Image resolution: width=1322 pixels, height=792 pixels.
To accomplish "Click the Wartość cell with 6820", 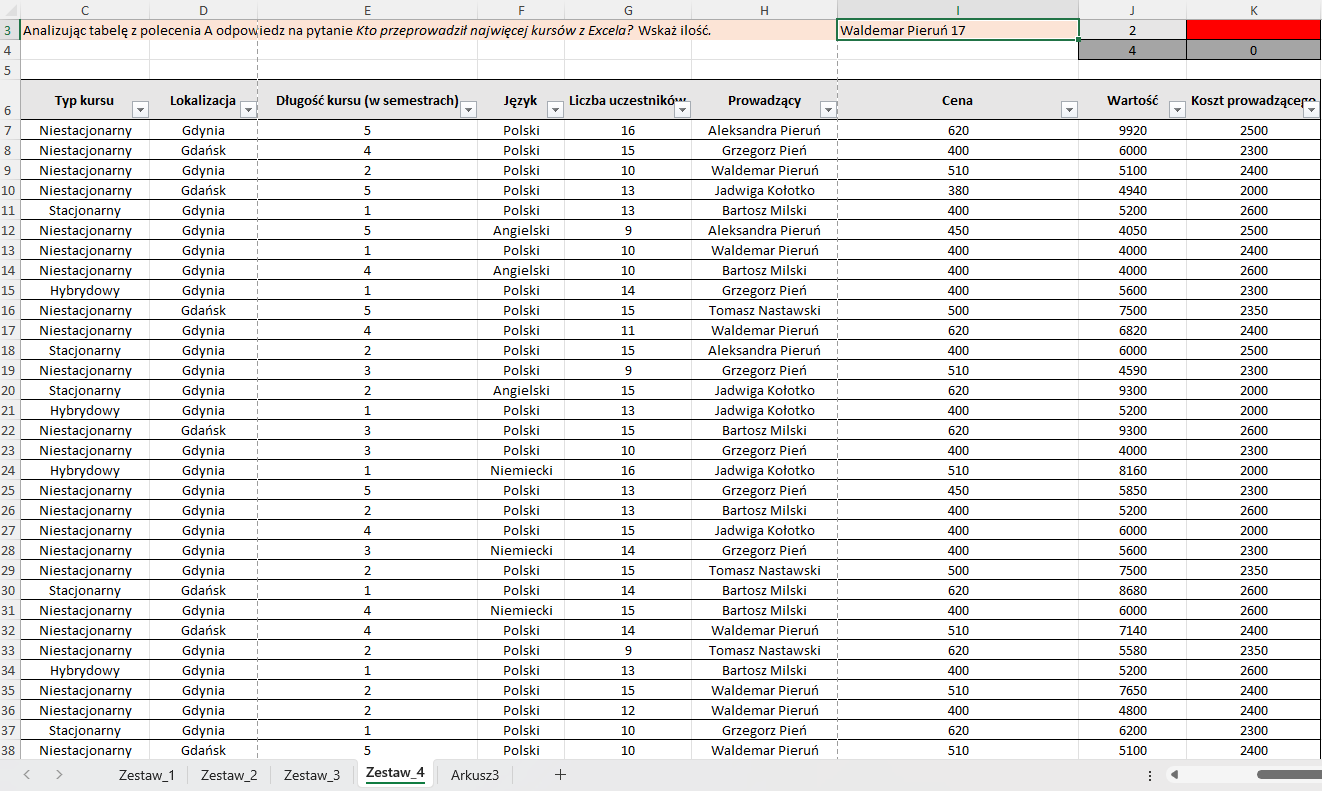I will pyautogui.click(x=1132, y=330).
